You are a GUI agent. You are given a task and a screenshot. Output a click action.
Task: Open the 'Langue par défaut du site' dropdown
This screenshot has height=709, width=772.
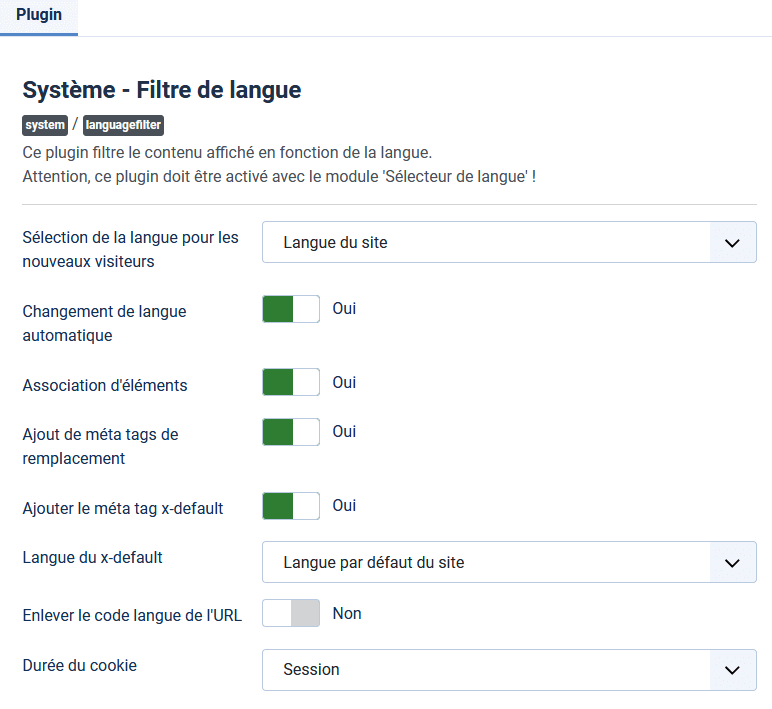click(x=509, y=562)
